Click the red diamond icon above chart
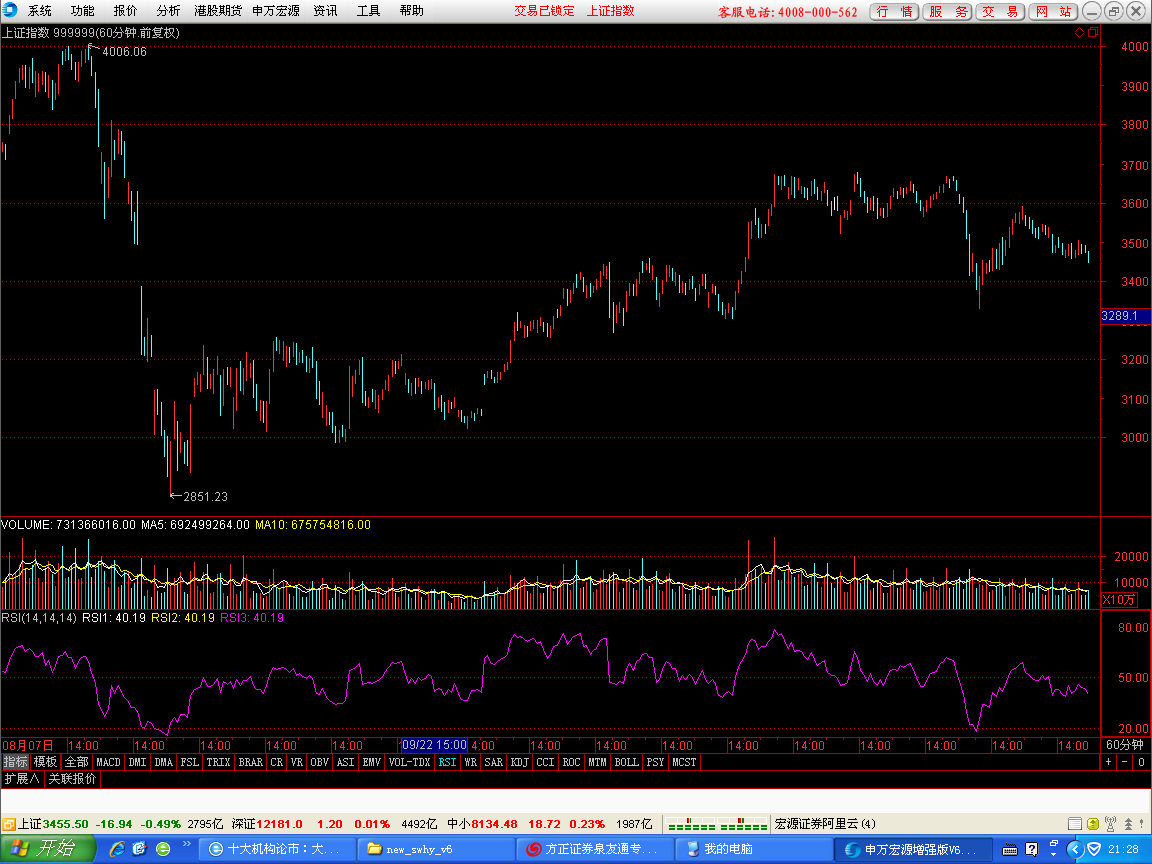Viewport: 1152px width, 864px height. [x=1079, y=32]
